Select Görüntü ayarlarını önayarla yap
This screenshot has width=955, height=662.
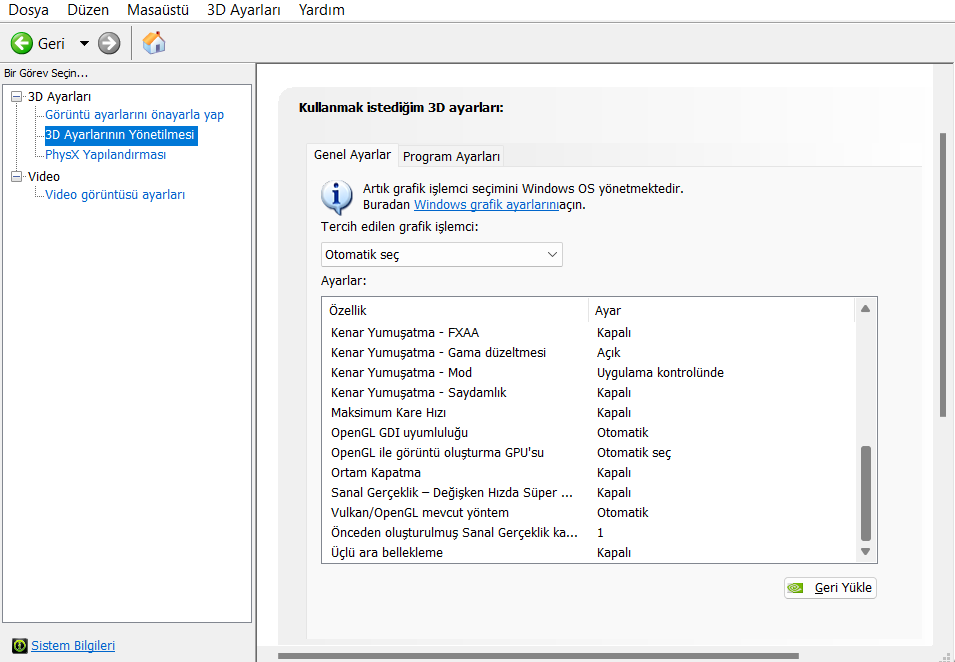(x=135, y=114)
